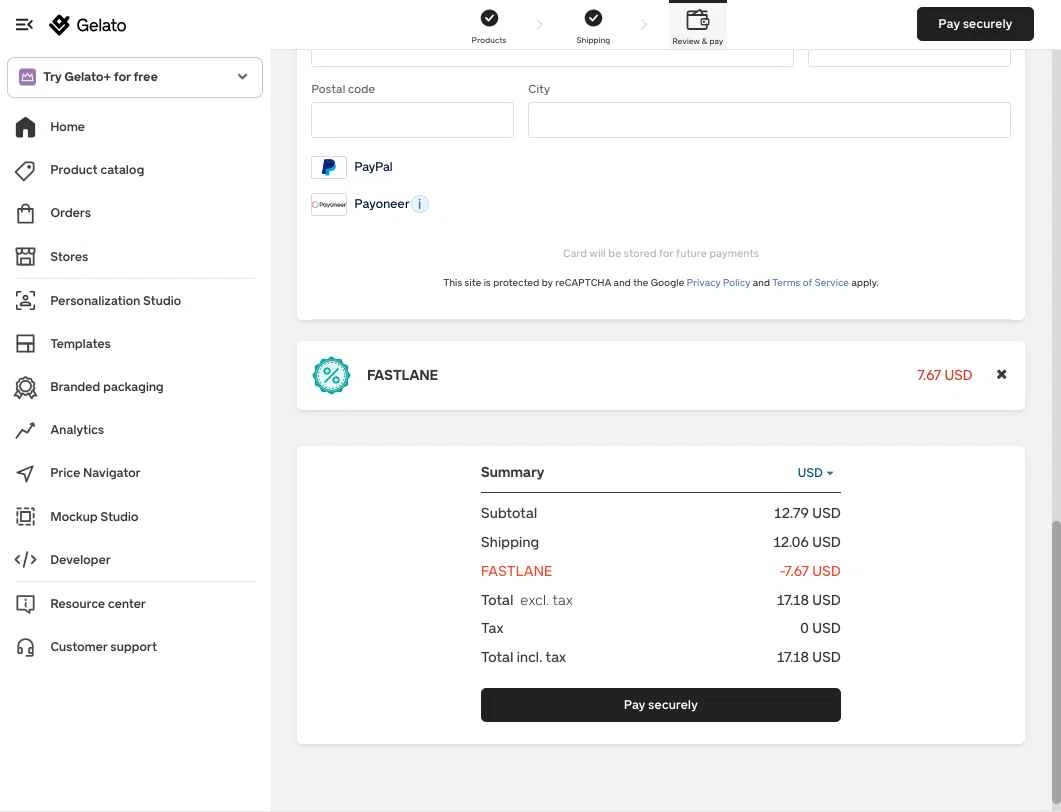Click the Personalization Studio icon

point(25,300)
